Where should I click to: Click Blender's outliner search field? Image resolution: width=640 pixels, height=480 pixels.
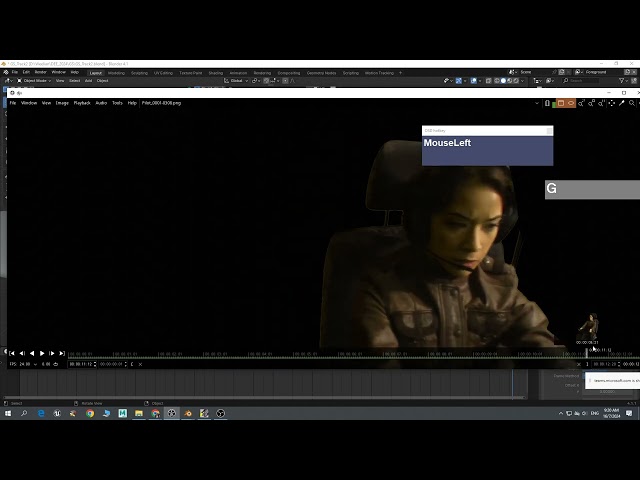click(x=581, y=81)
